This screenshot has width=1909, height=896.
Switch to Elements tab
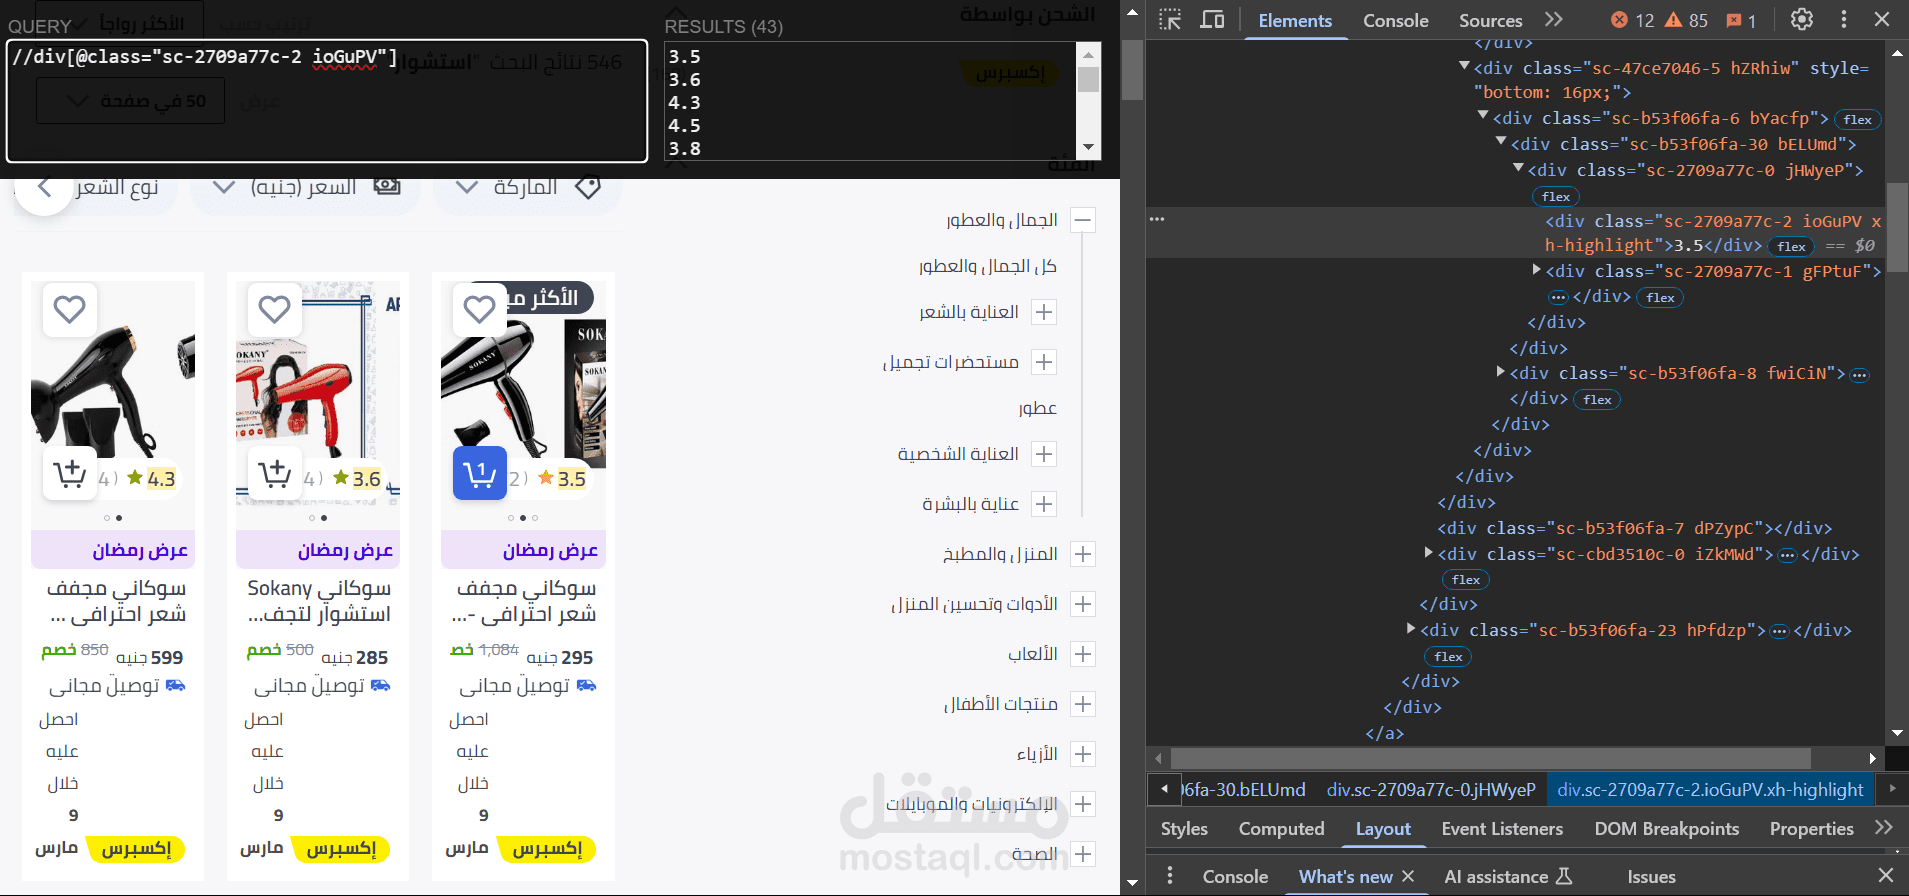coord(1295,20)
